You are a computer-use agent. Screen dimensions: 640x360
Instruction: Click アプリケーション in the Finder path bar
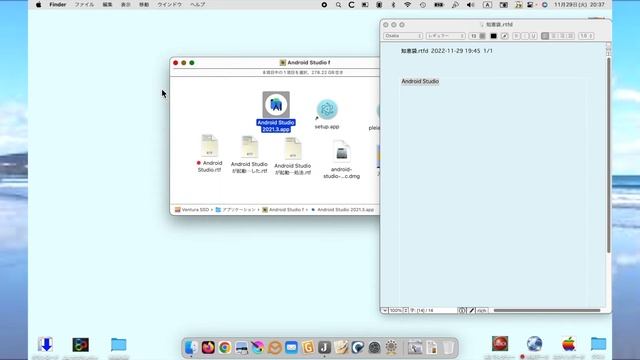(x=236, y=210)
